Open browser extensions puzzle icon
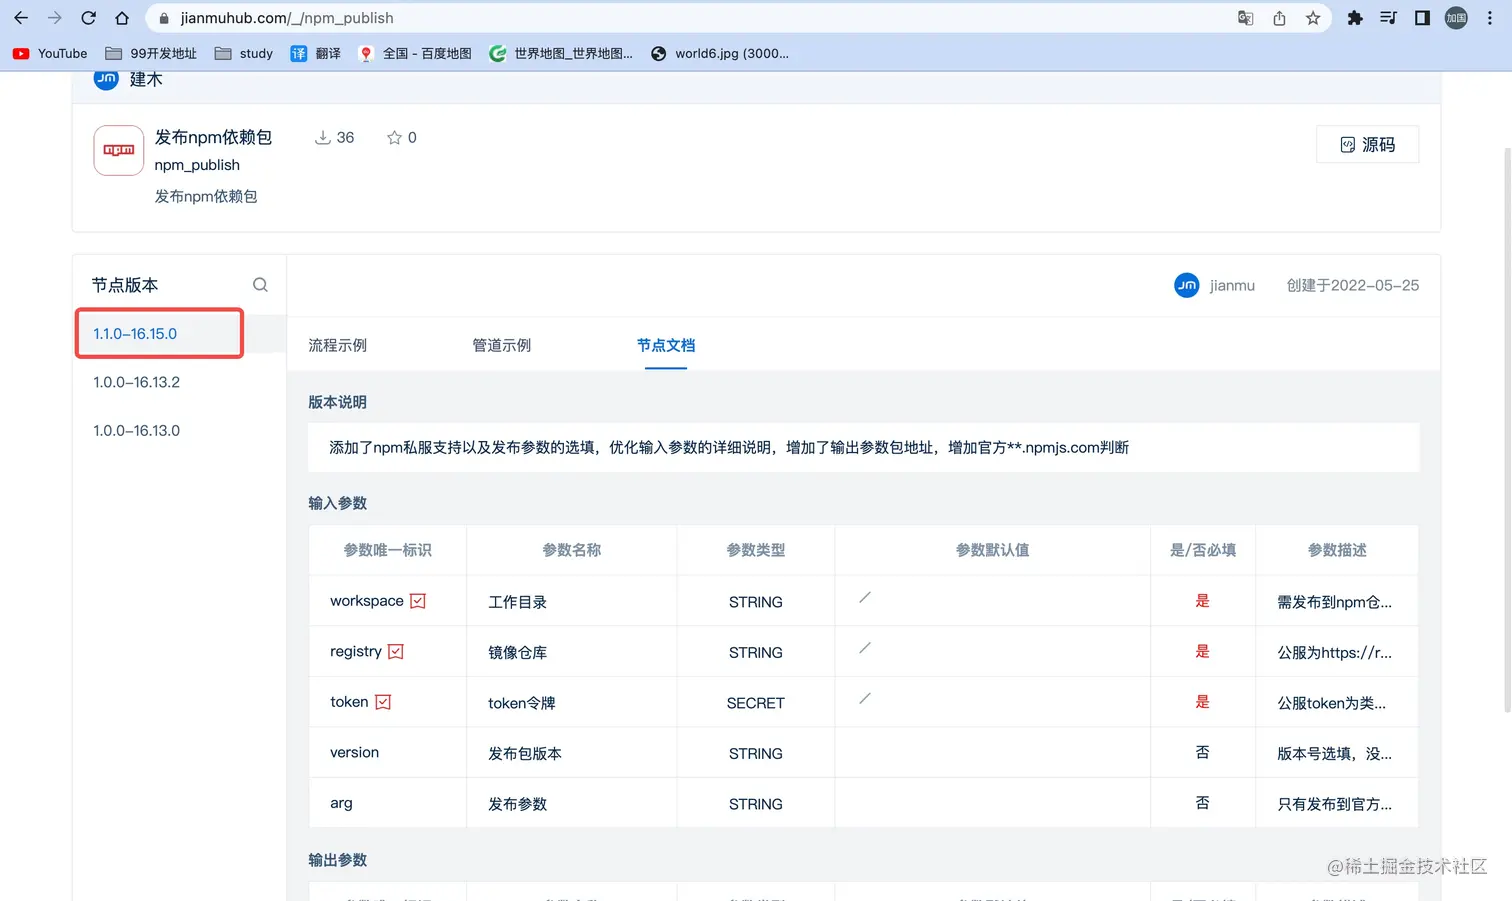This screenshot has width=1512, height=901. (x=1355, y=18)
